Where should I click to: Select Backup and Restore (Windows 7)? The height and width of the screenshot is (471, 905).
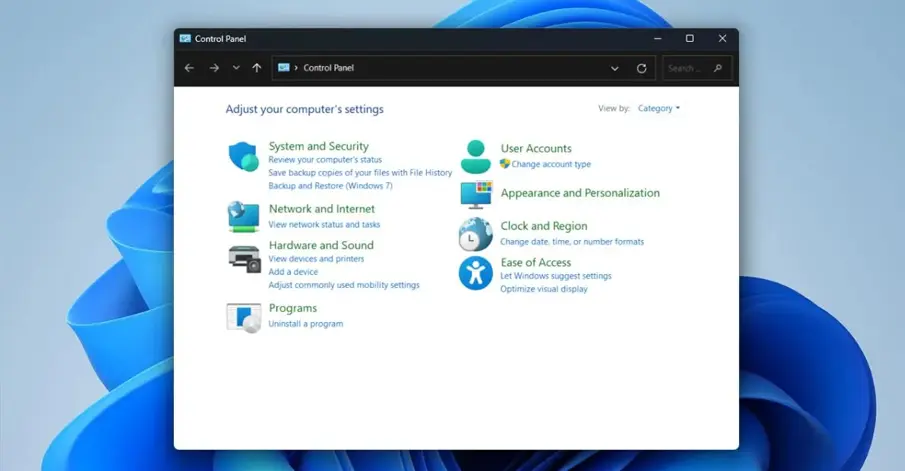point(330,186)
